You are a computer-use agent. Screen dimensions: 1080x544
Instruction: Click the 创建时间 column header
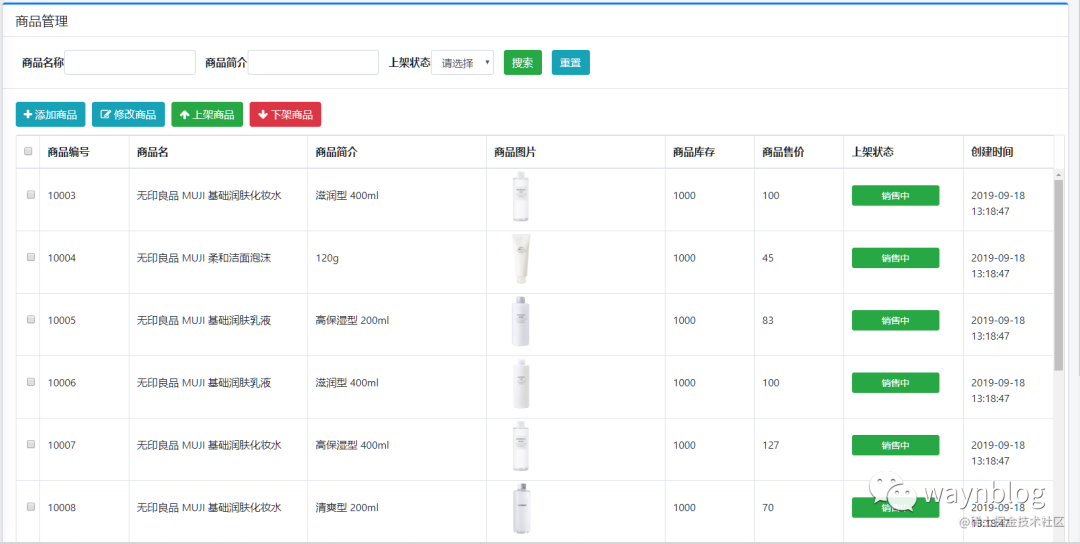pos(992,152)
